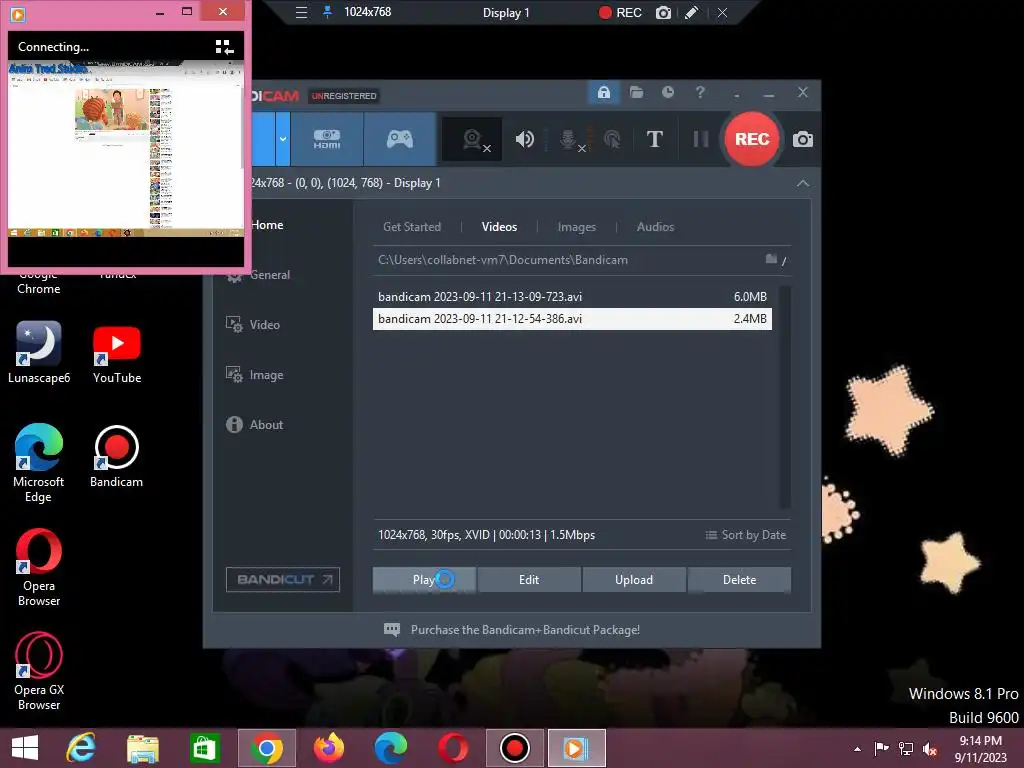This screenshot has height=768, width=1024.
Task: Open folder icon beside output path
Action: point(771,259)
